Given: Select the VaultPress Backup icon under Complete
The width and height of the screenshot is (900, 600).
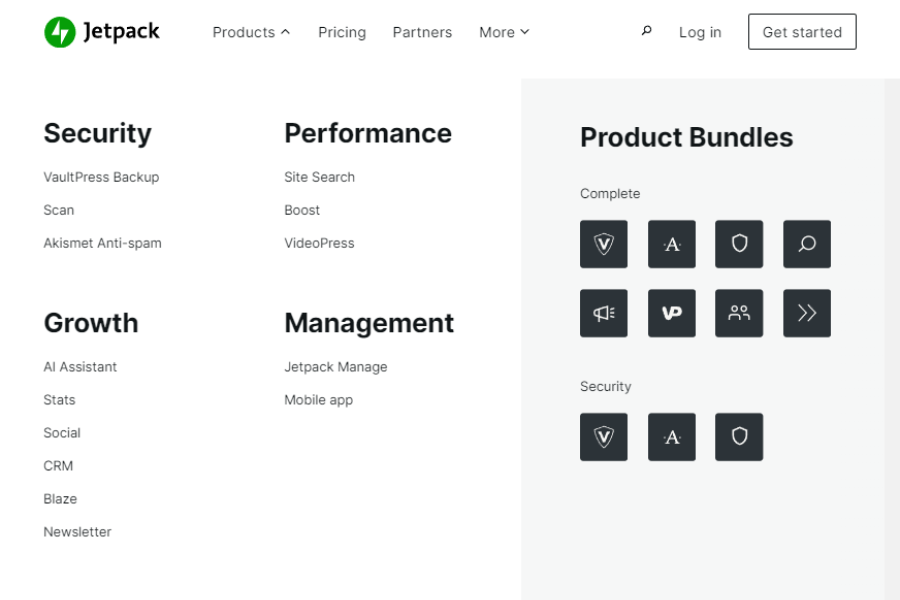Looking at the screenshot, I should point(604,244).
